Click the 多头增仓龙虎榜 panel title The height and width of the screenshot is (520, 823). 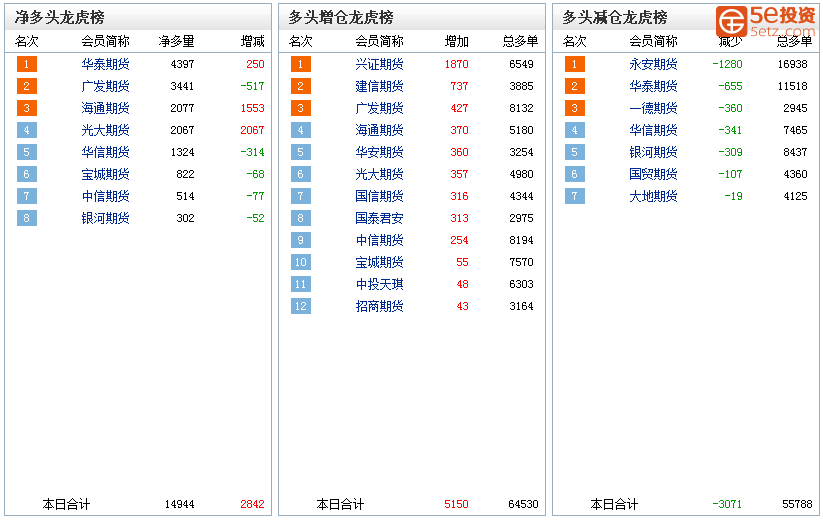point(341,17)
